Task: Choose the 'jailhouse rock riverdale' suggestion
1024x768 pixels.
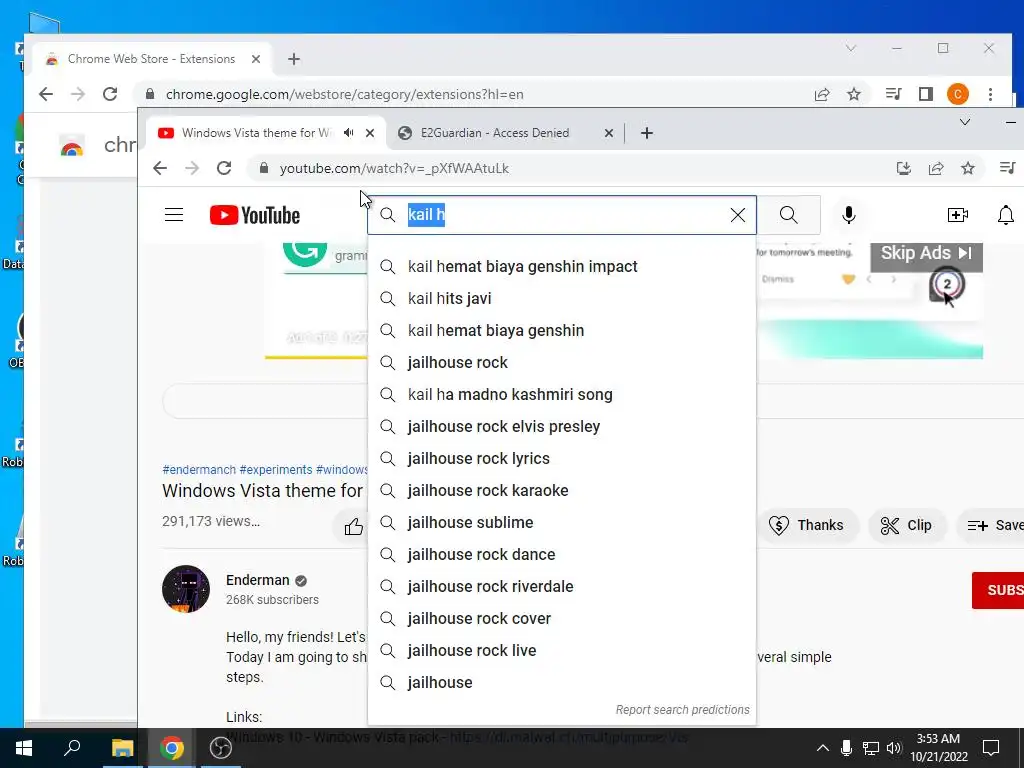Action: coord(562,586)
